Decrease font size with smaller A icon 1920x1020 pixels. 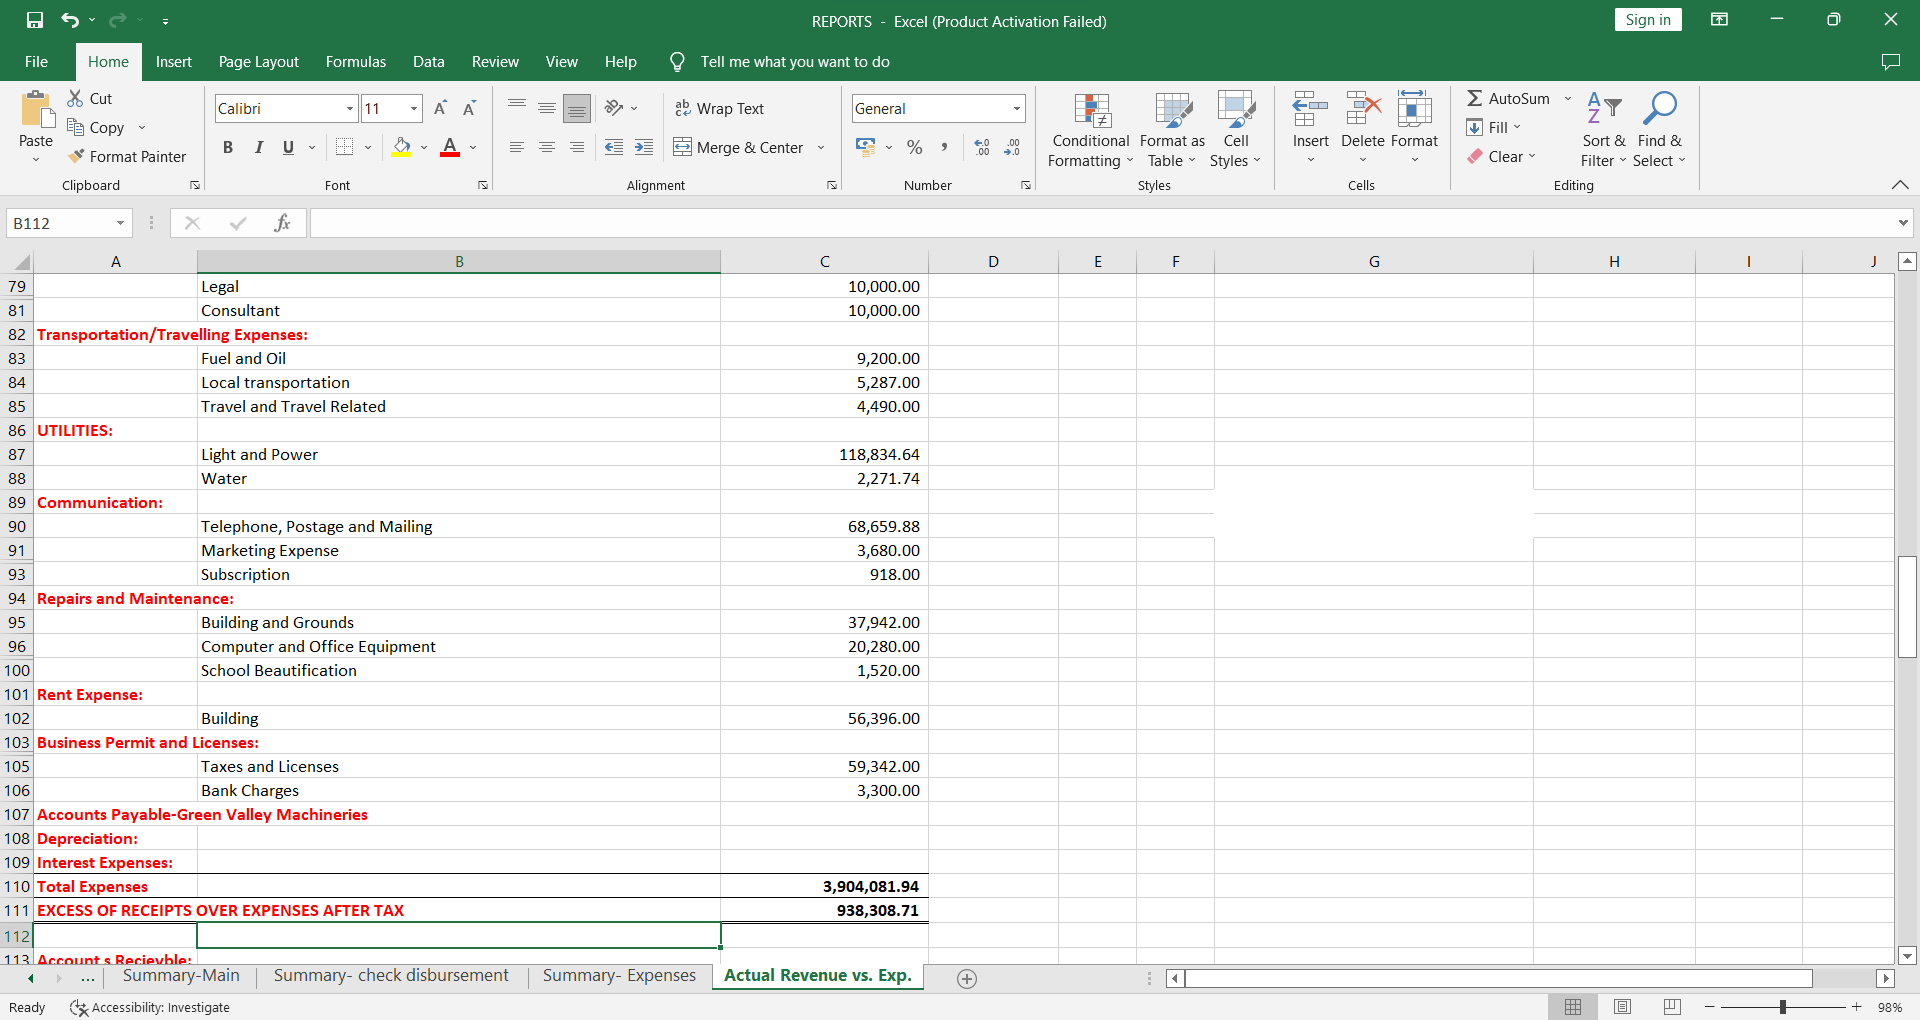[x=469, y=108]
